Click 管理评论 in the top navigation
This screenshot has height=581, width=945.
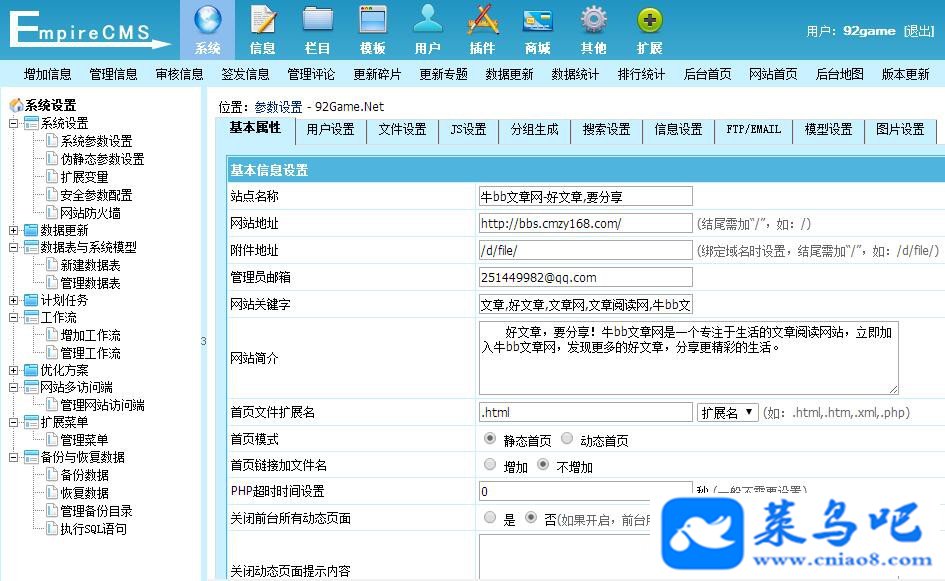coord(311,74)
